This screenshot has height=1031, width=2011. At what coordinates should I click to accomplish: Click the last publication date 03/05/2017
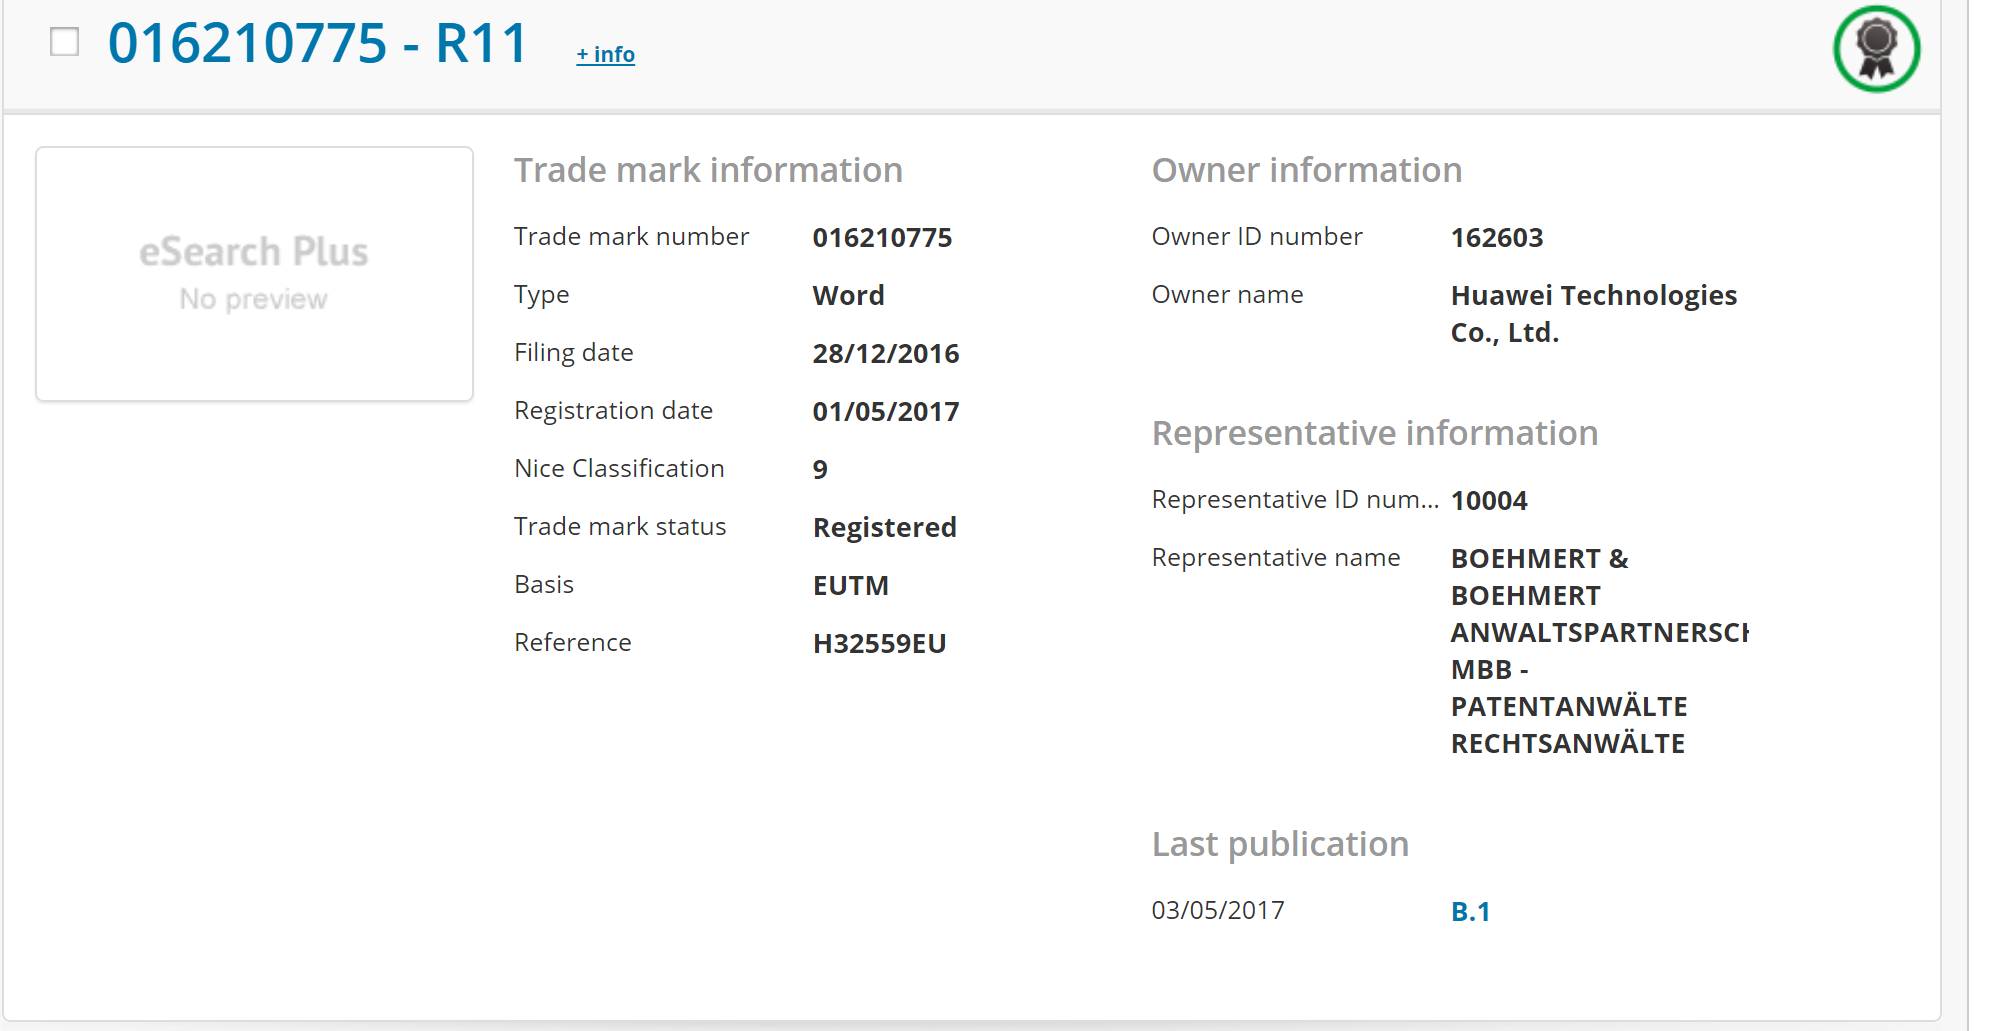1217,911
